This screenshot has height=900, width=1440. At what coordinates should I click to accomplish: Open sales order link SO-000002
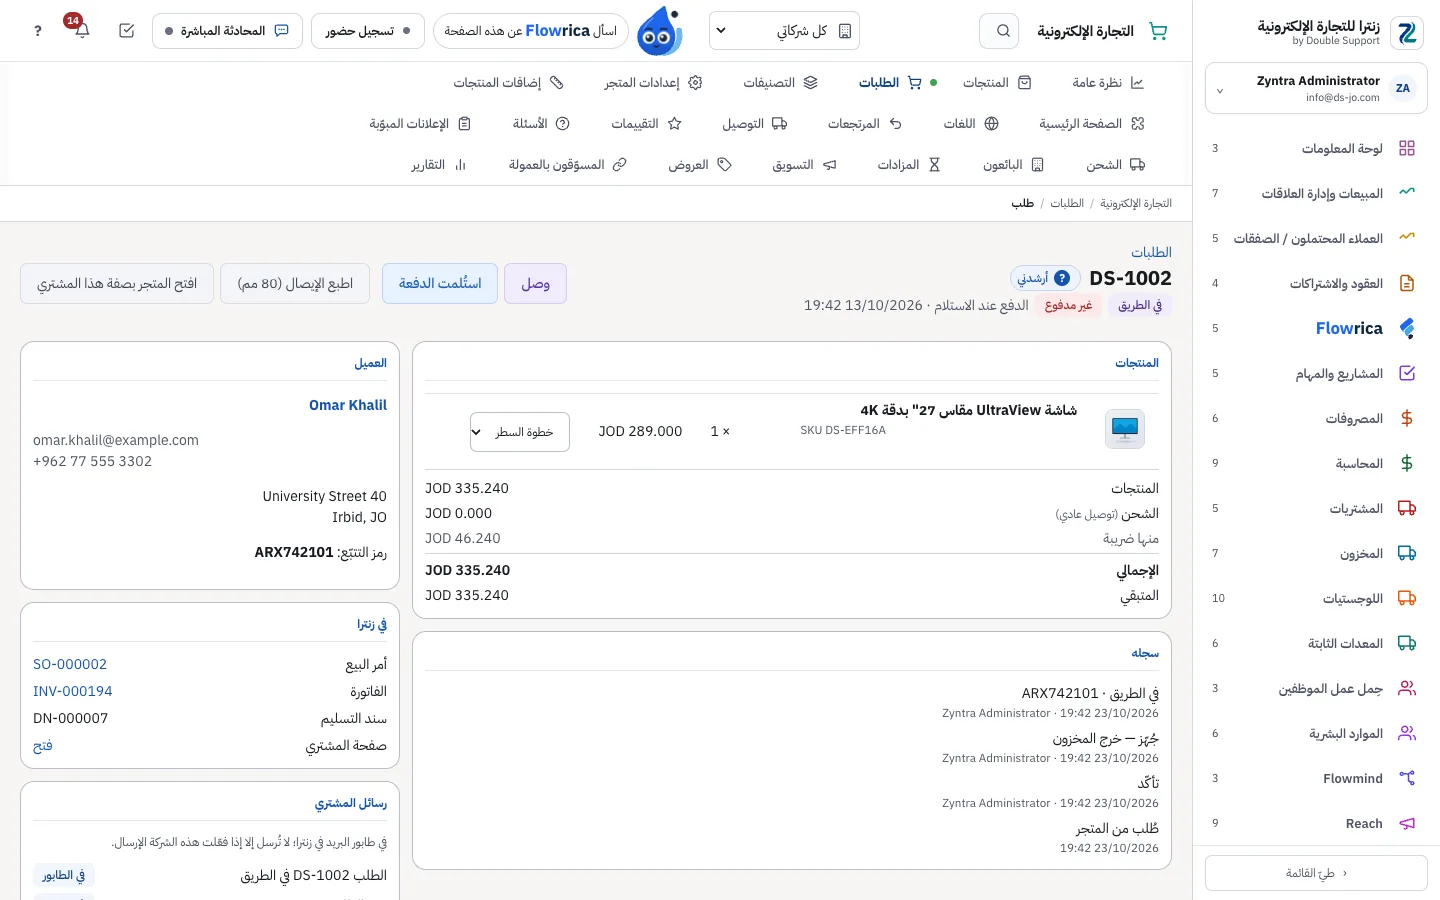[70, 664]
